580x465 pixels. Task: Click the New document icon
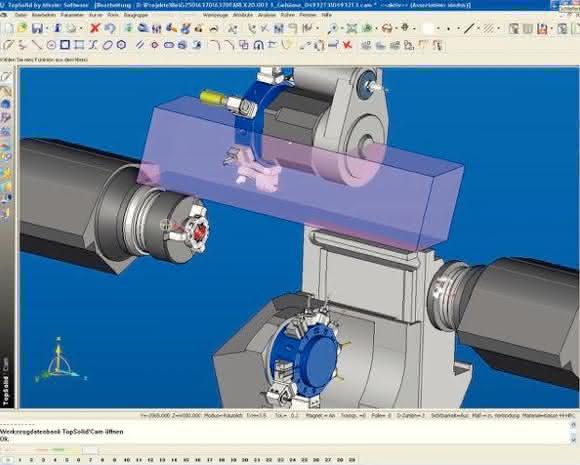point(9,28)
